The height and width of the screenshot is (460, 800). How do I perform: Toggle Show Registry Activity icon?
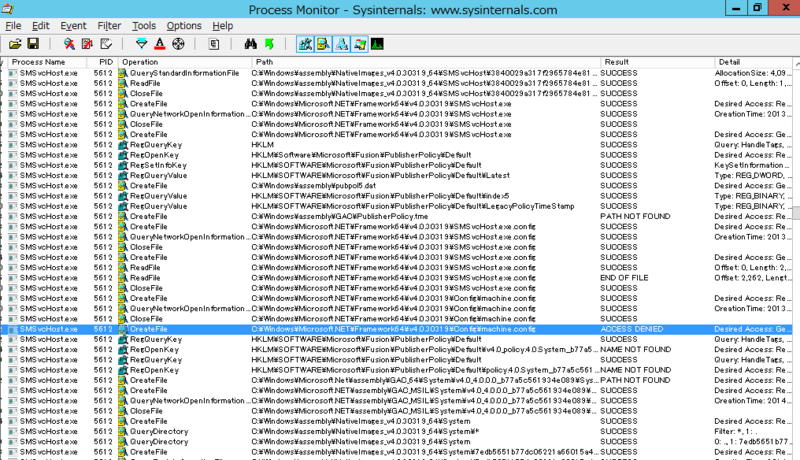[305, 44]
